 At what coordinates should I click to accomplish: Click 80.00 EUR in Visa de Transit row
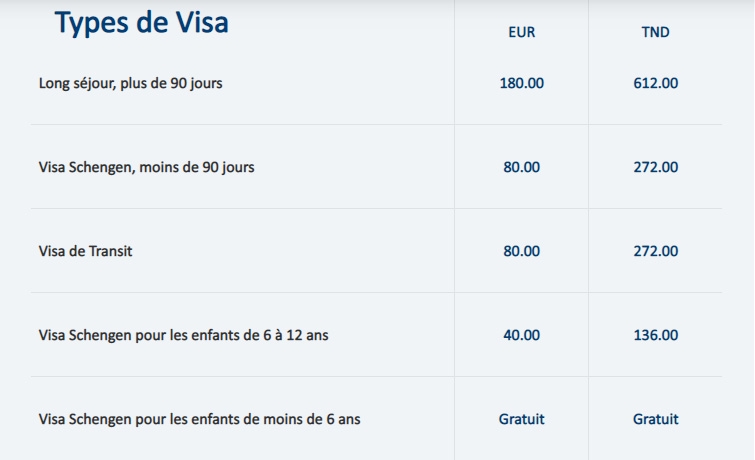click(x=521, y=251)
